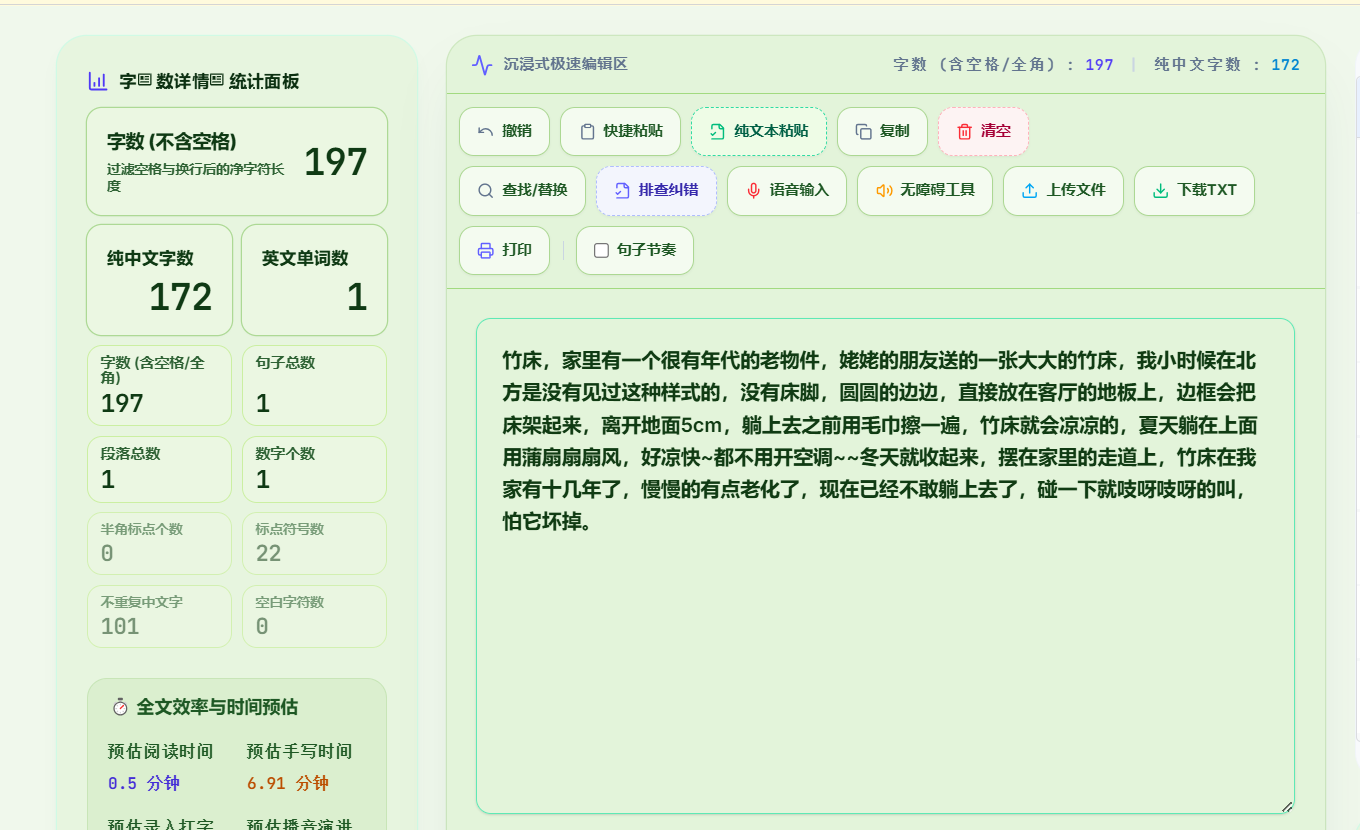Screen dimensions: 1360x830
Task: Click the bar chart icon beside 统计面板
Action: [98, 81]
